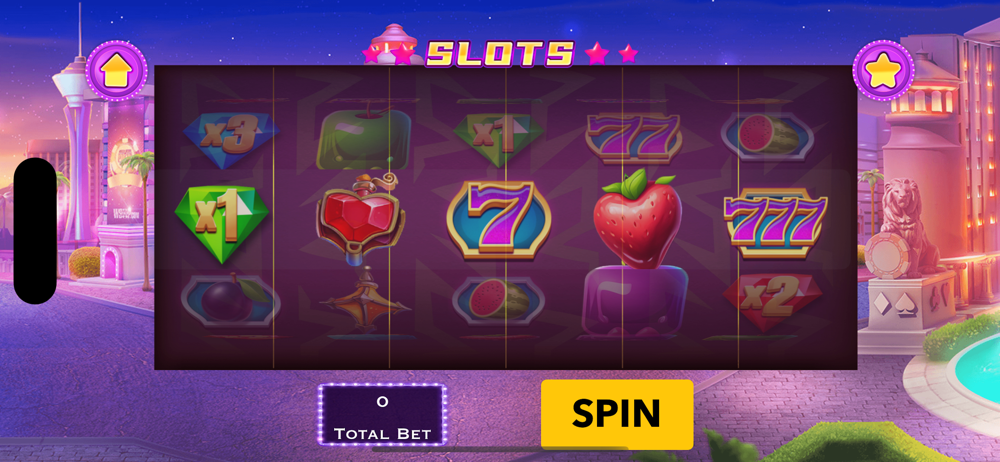Hit the yellow SPIN button
Image resolution: width=1000 pixels, height=462 pixels.
[617, 414]
